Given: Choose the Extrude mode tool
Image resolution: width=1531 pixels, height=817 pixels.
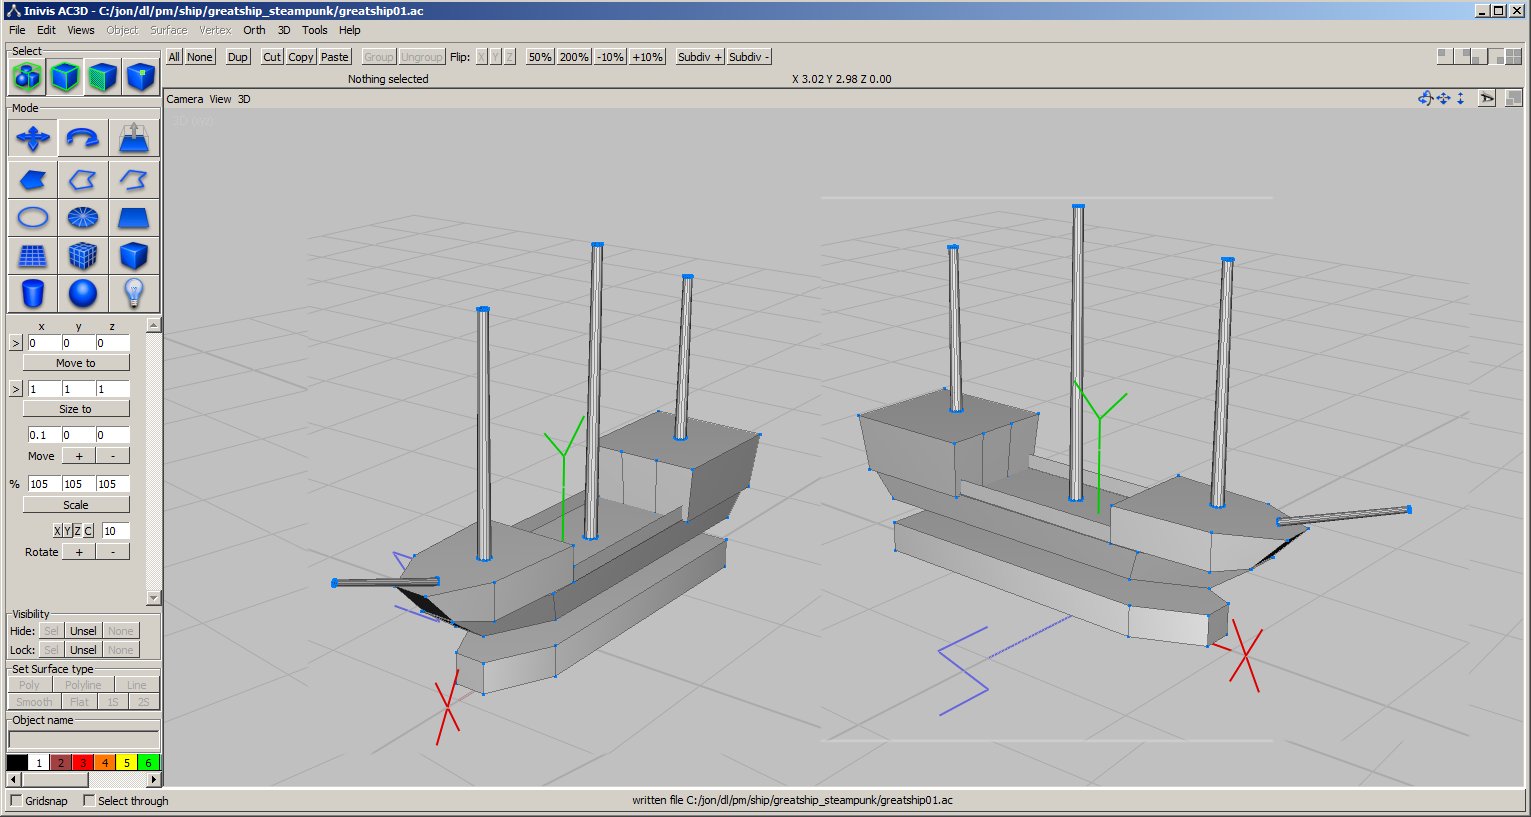Looking at the screenshot, I should 133,139.
